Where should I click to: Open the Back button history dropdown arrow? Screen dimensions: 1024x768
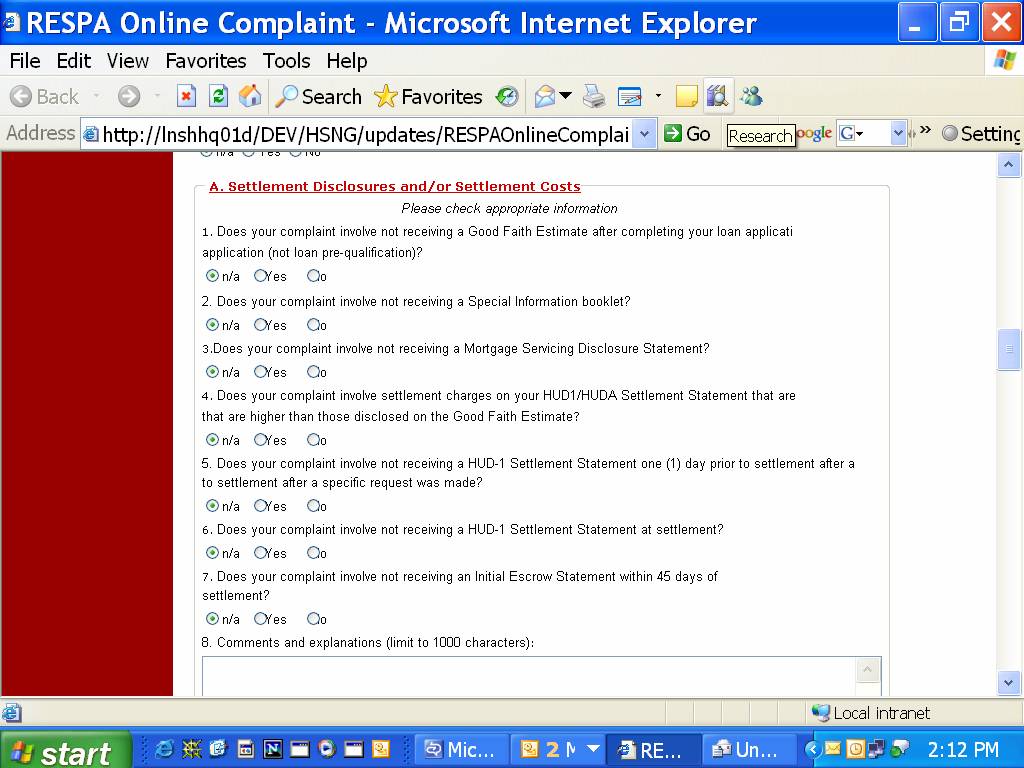[x=96, y=96]
